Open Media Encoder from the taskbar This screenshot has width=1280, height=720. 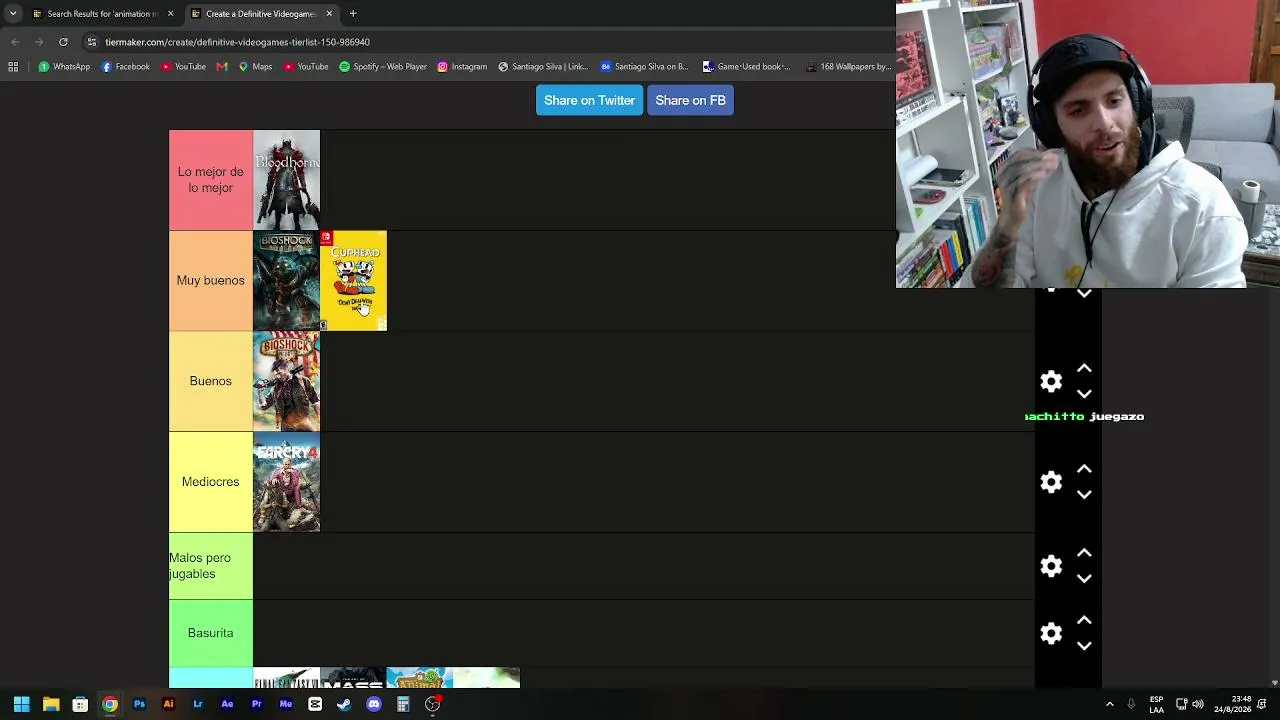[x=286, y=704]
